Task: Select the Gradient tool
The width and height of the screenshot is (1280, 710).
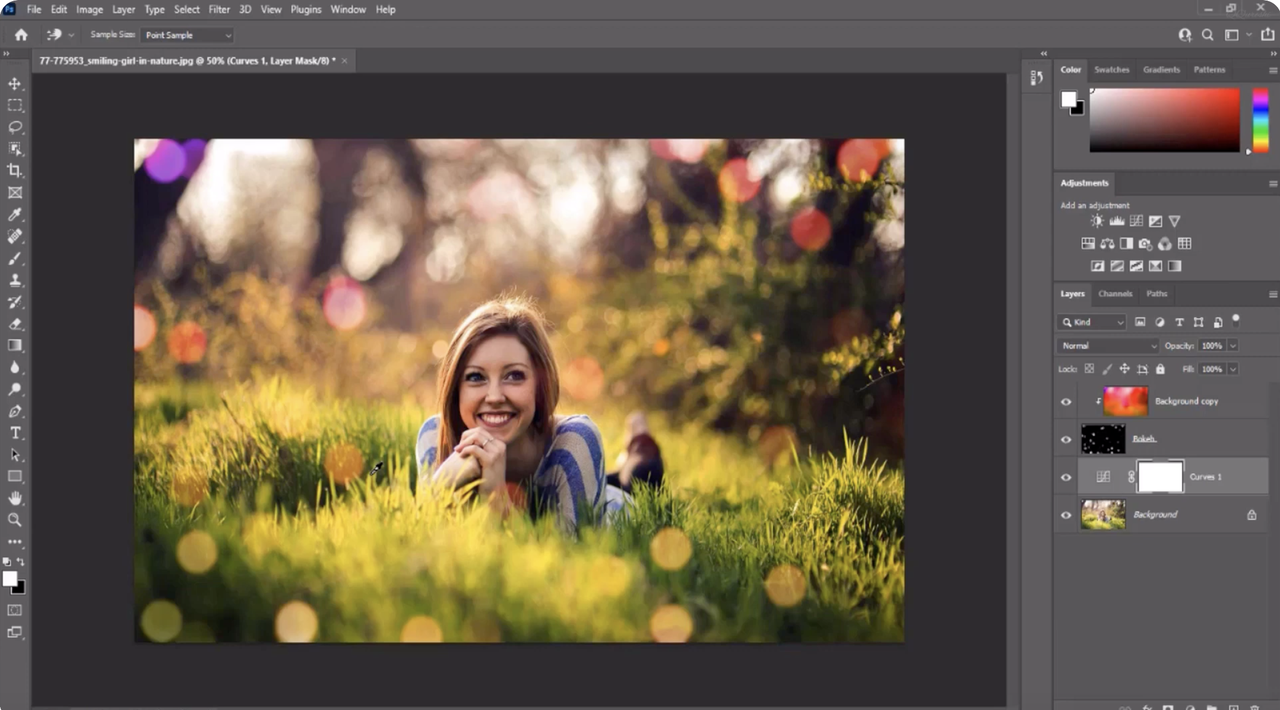Action: coord(15,345)
